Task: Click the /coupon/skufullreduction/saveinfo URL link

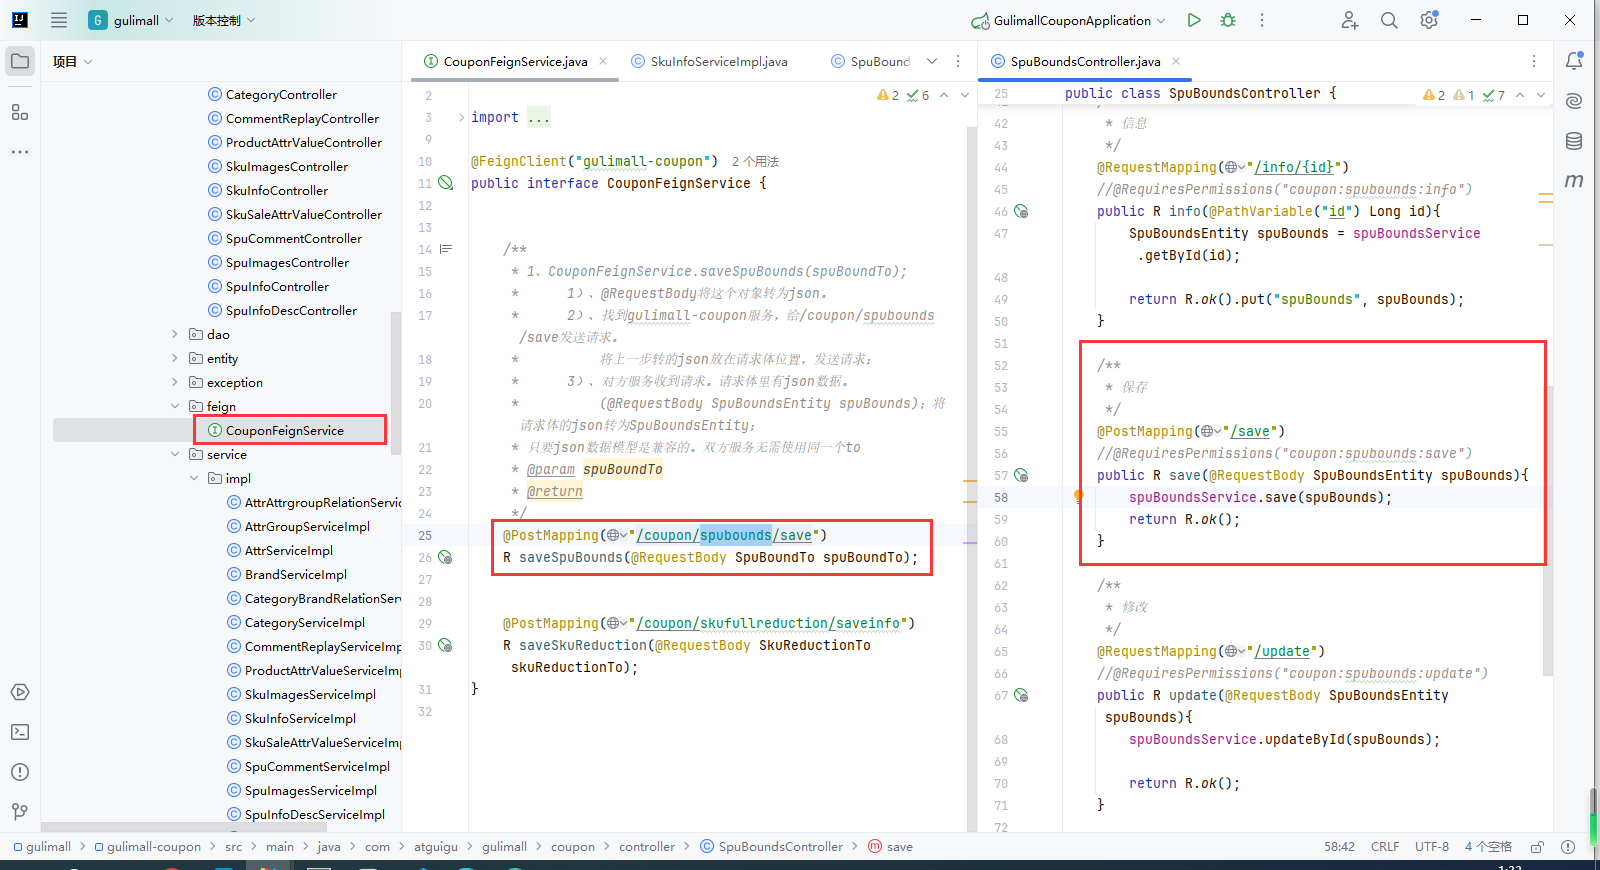Action: pos(769,623)
